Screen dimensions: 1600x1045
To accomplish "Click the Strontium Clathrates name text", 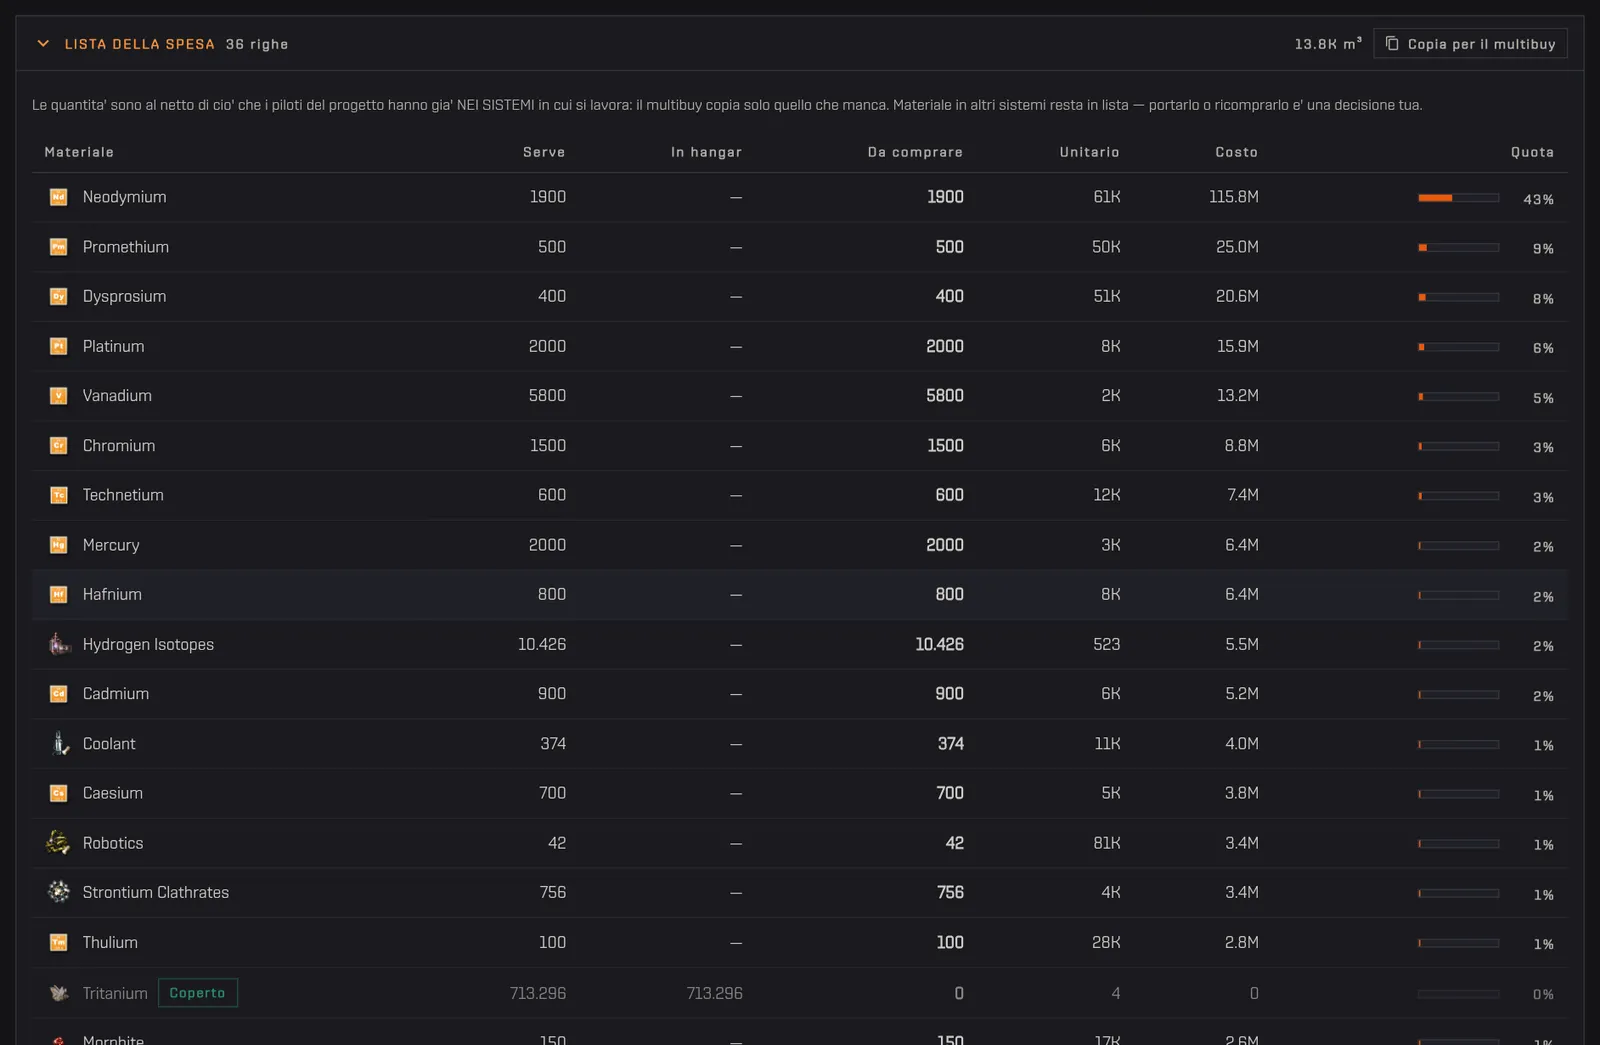I will pos(156,892).
